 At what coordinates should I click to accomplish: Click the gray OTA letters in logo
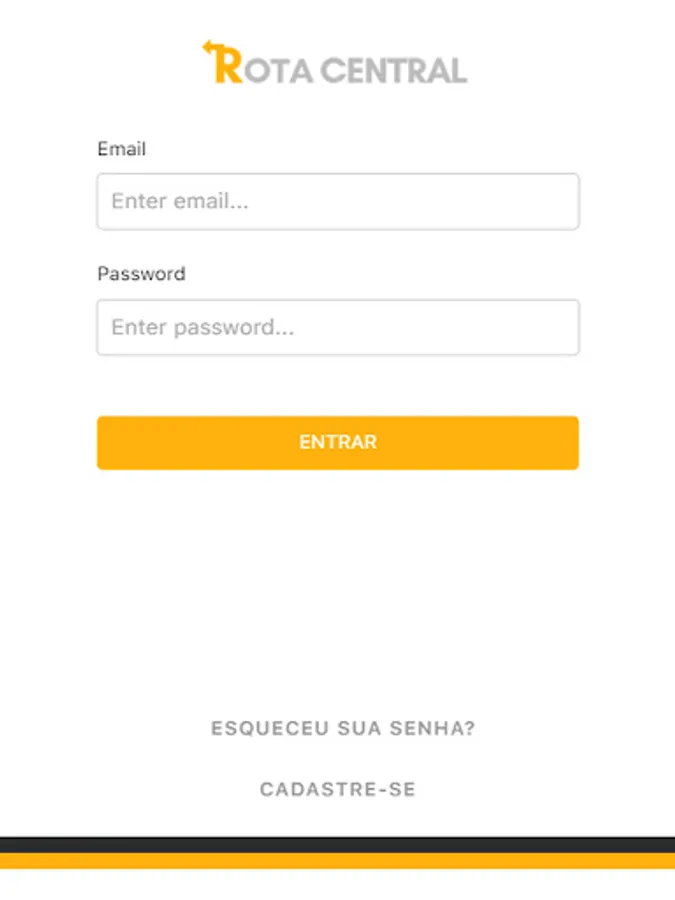(x=278, y=71)
